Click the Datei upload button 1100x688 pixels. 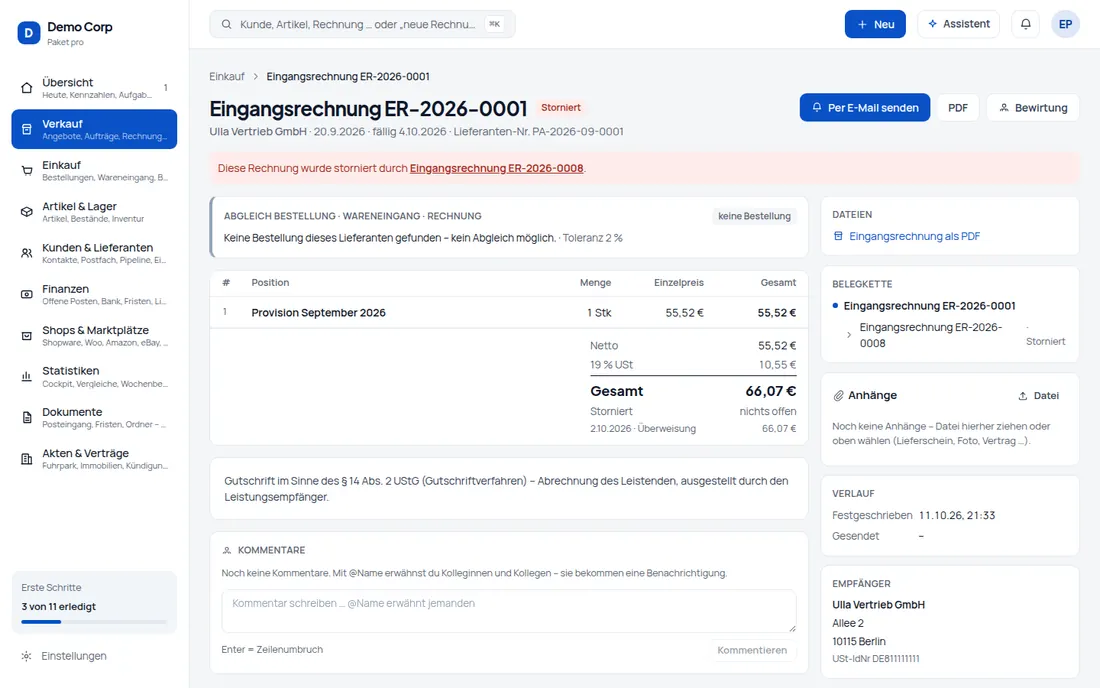click(1039, 396)
